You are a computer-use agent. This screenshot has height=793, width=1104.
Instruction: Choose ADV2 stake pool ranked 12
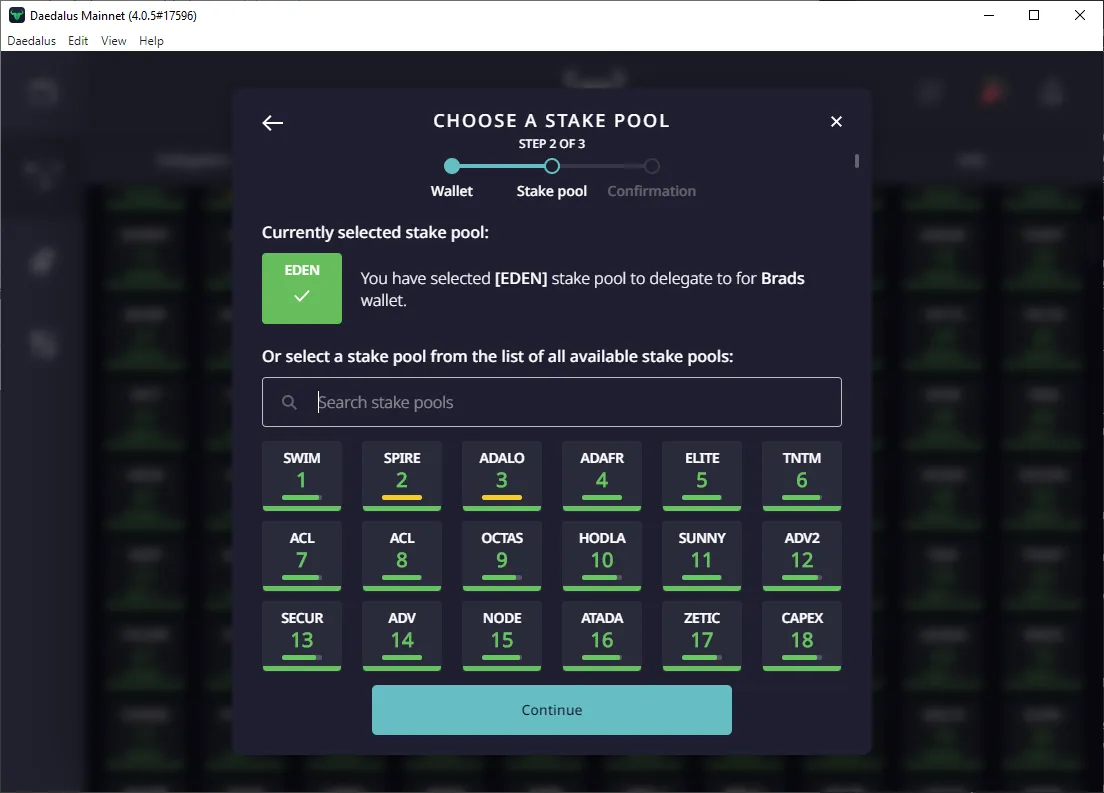802,556
